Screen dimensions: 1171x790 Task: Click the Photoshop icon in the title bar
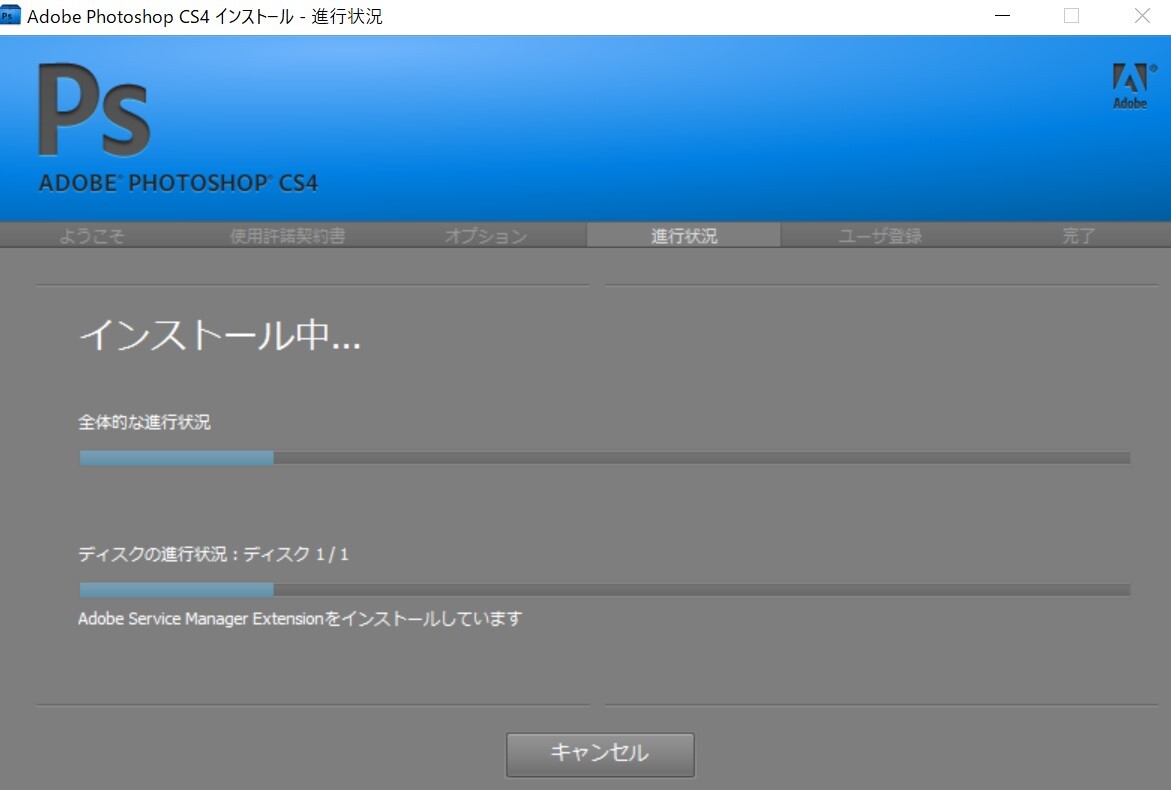(x=10, y=15)
